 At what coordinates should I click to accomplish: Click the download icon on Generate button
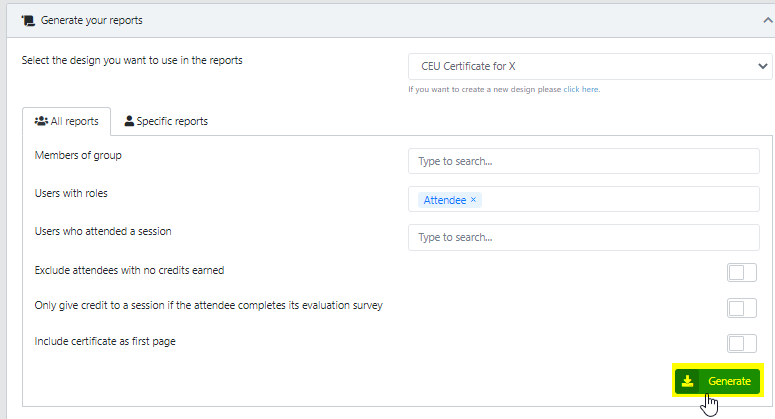click(x=687, y=381)
